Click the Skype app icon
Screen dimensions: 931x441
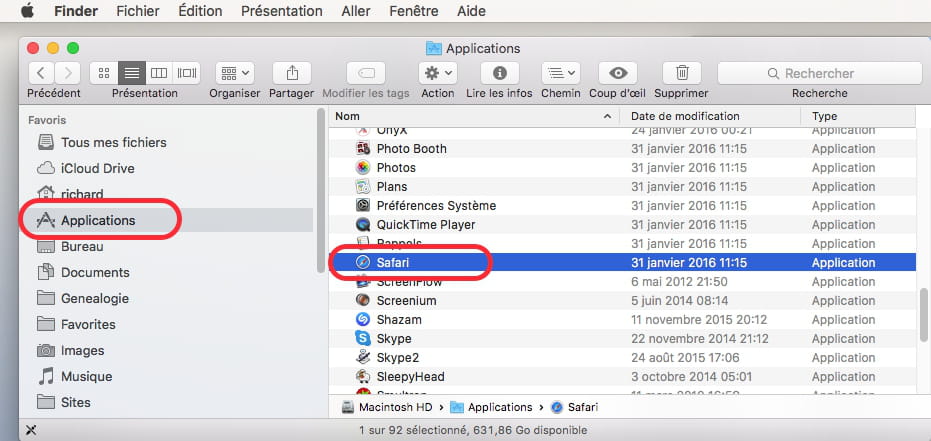click(363, 338)
